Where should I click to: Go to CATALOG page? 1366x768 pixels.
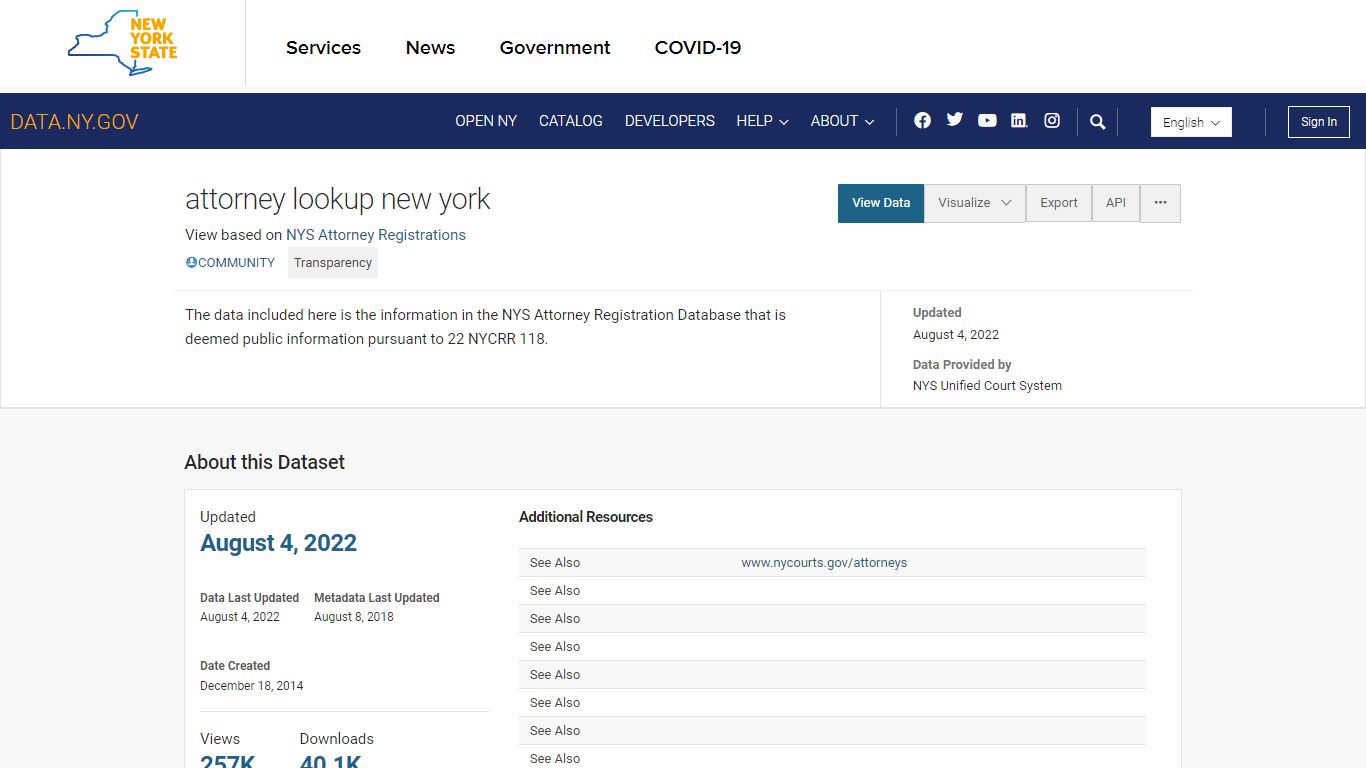coord(571,121)
